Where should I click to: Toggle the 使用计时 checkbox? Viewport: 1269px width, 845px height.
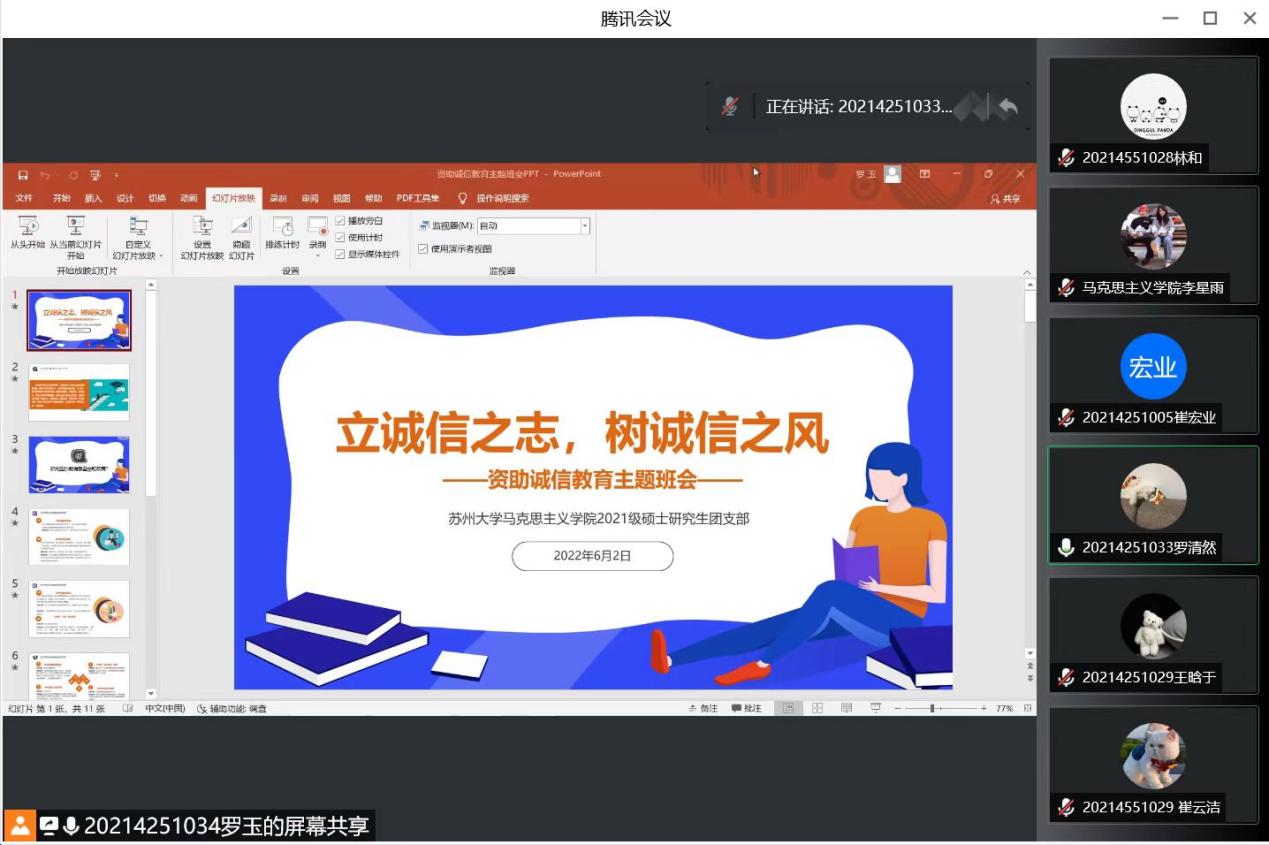point(340,238)
